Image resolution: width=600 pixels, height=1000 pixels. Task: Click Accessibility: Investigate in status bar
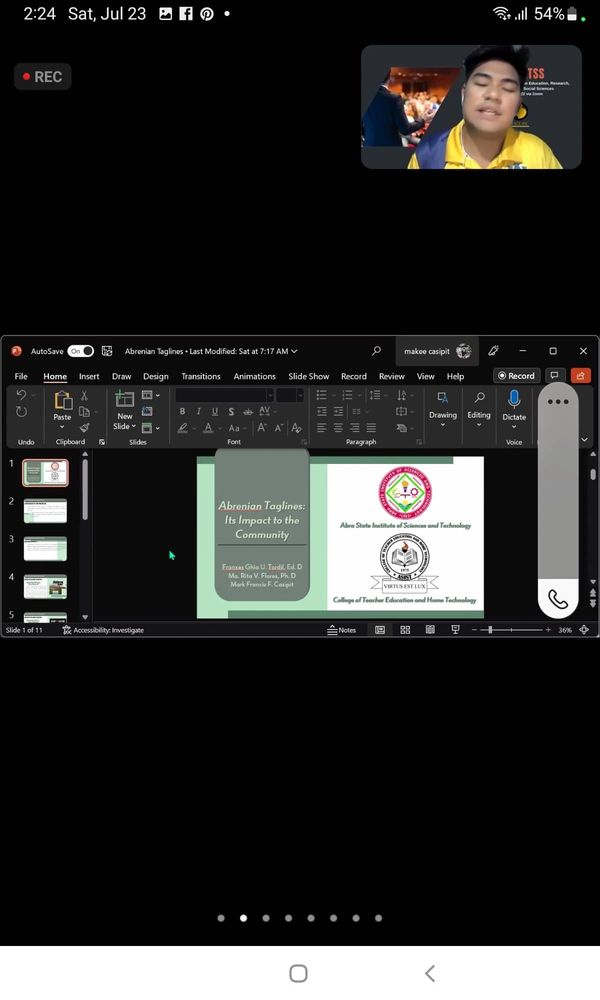[103, 630]
